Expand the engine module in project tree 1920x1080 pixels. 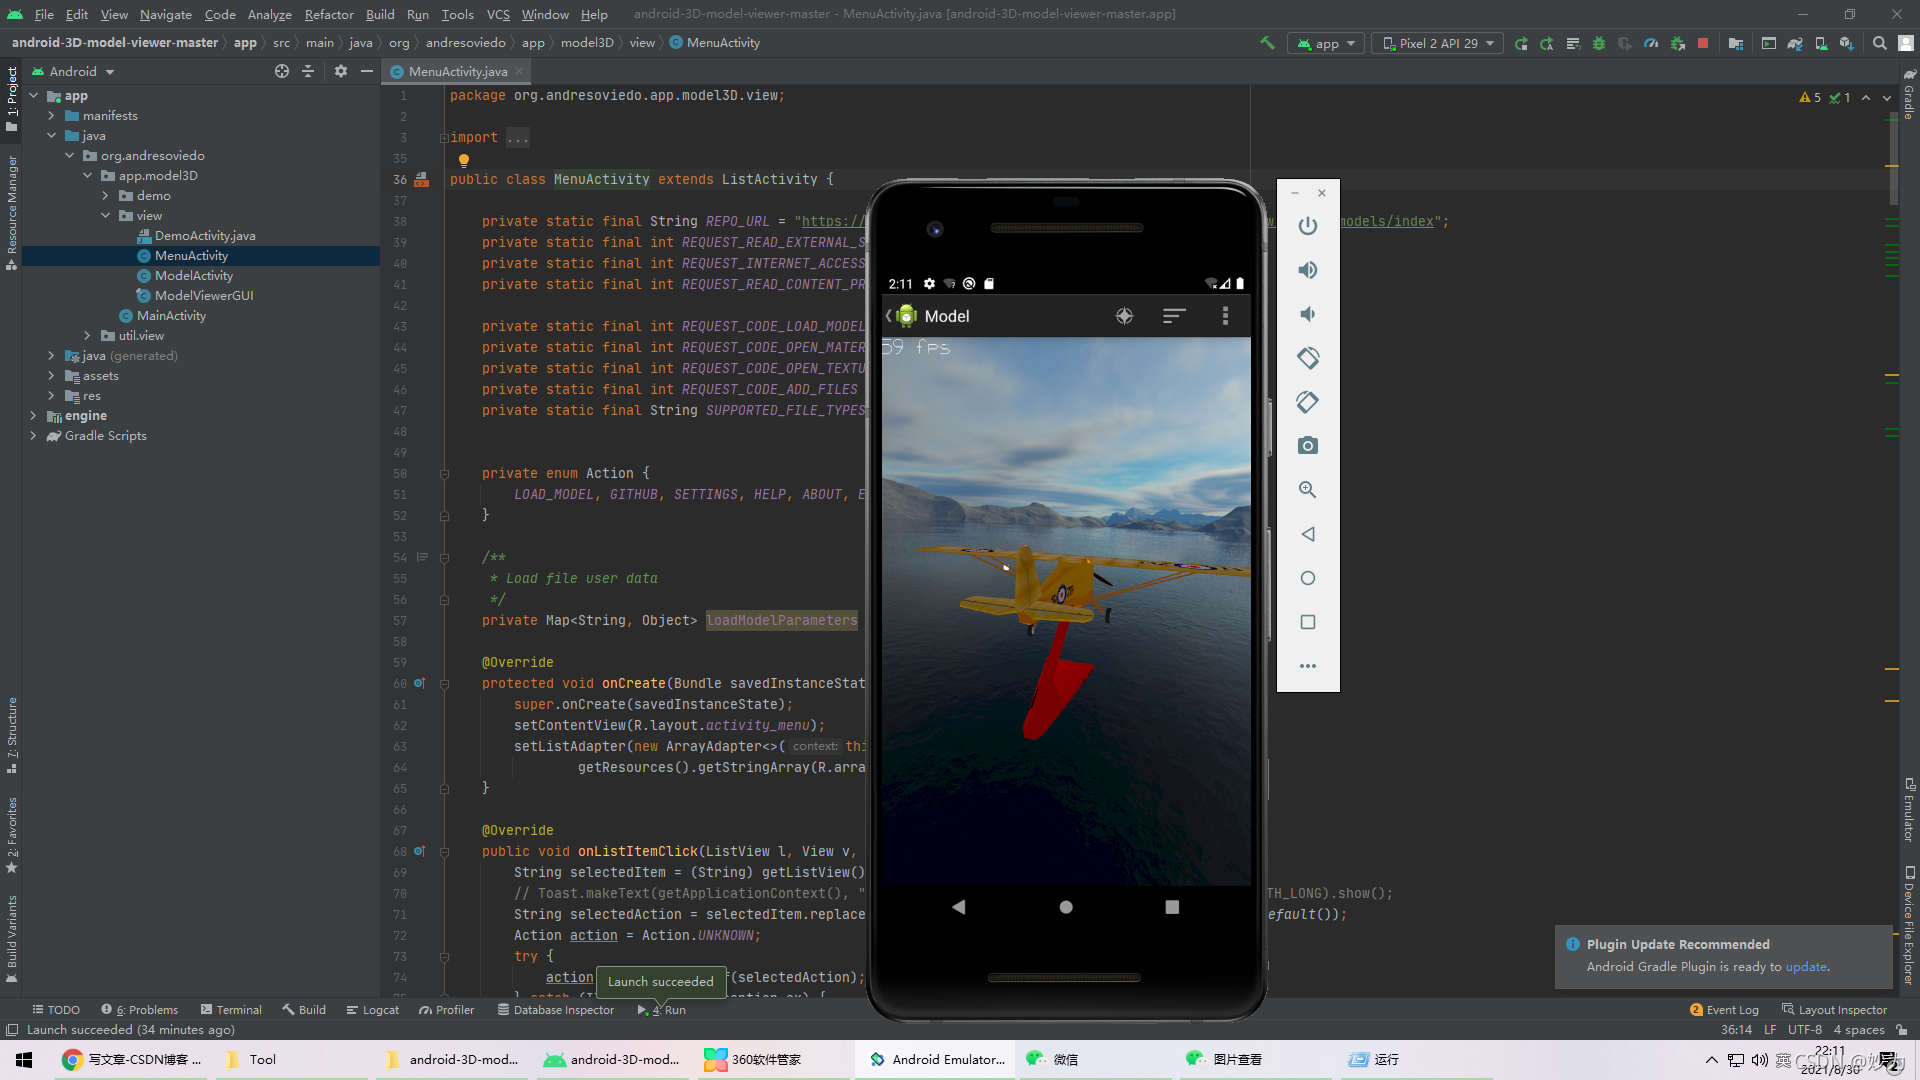pyautogui.click(x=33, y=416)
